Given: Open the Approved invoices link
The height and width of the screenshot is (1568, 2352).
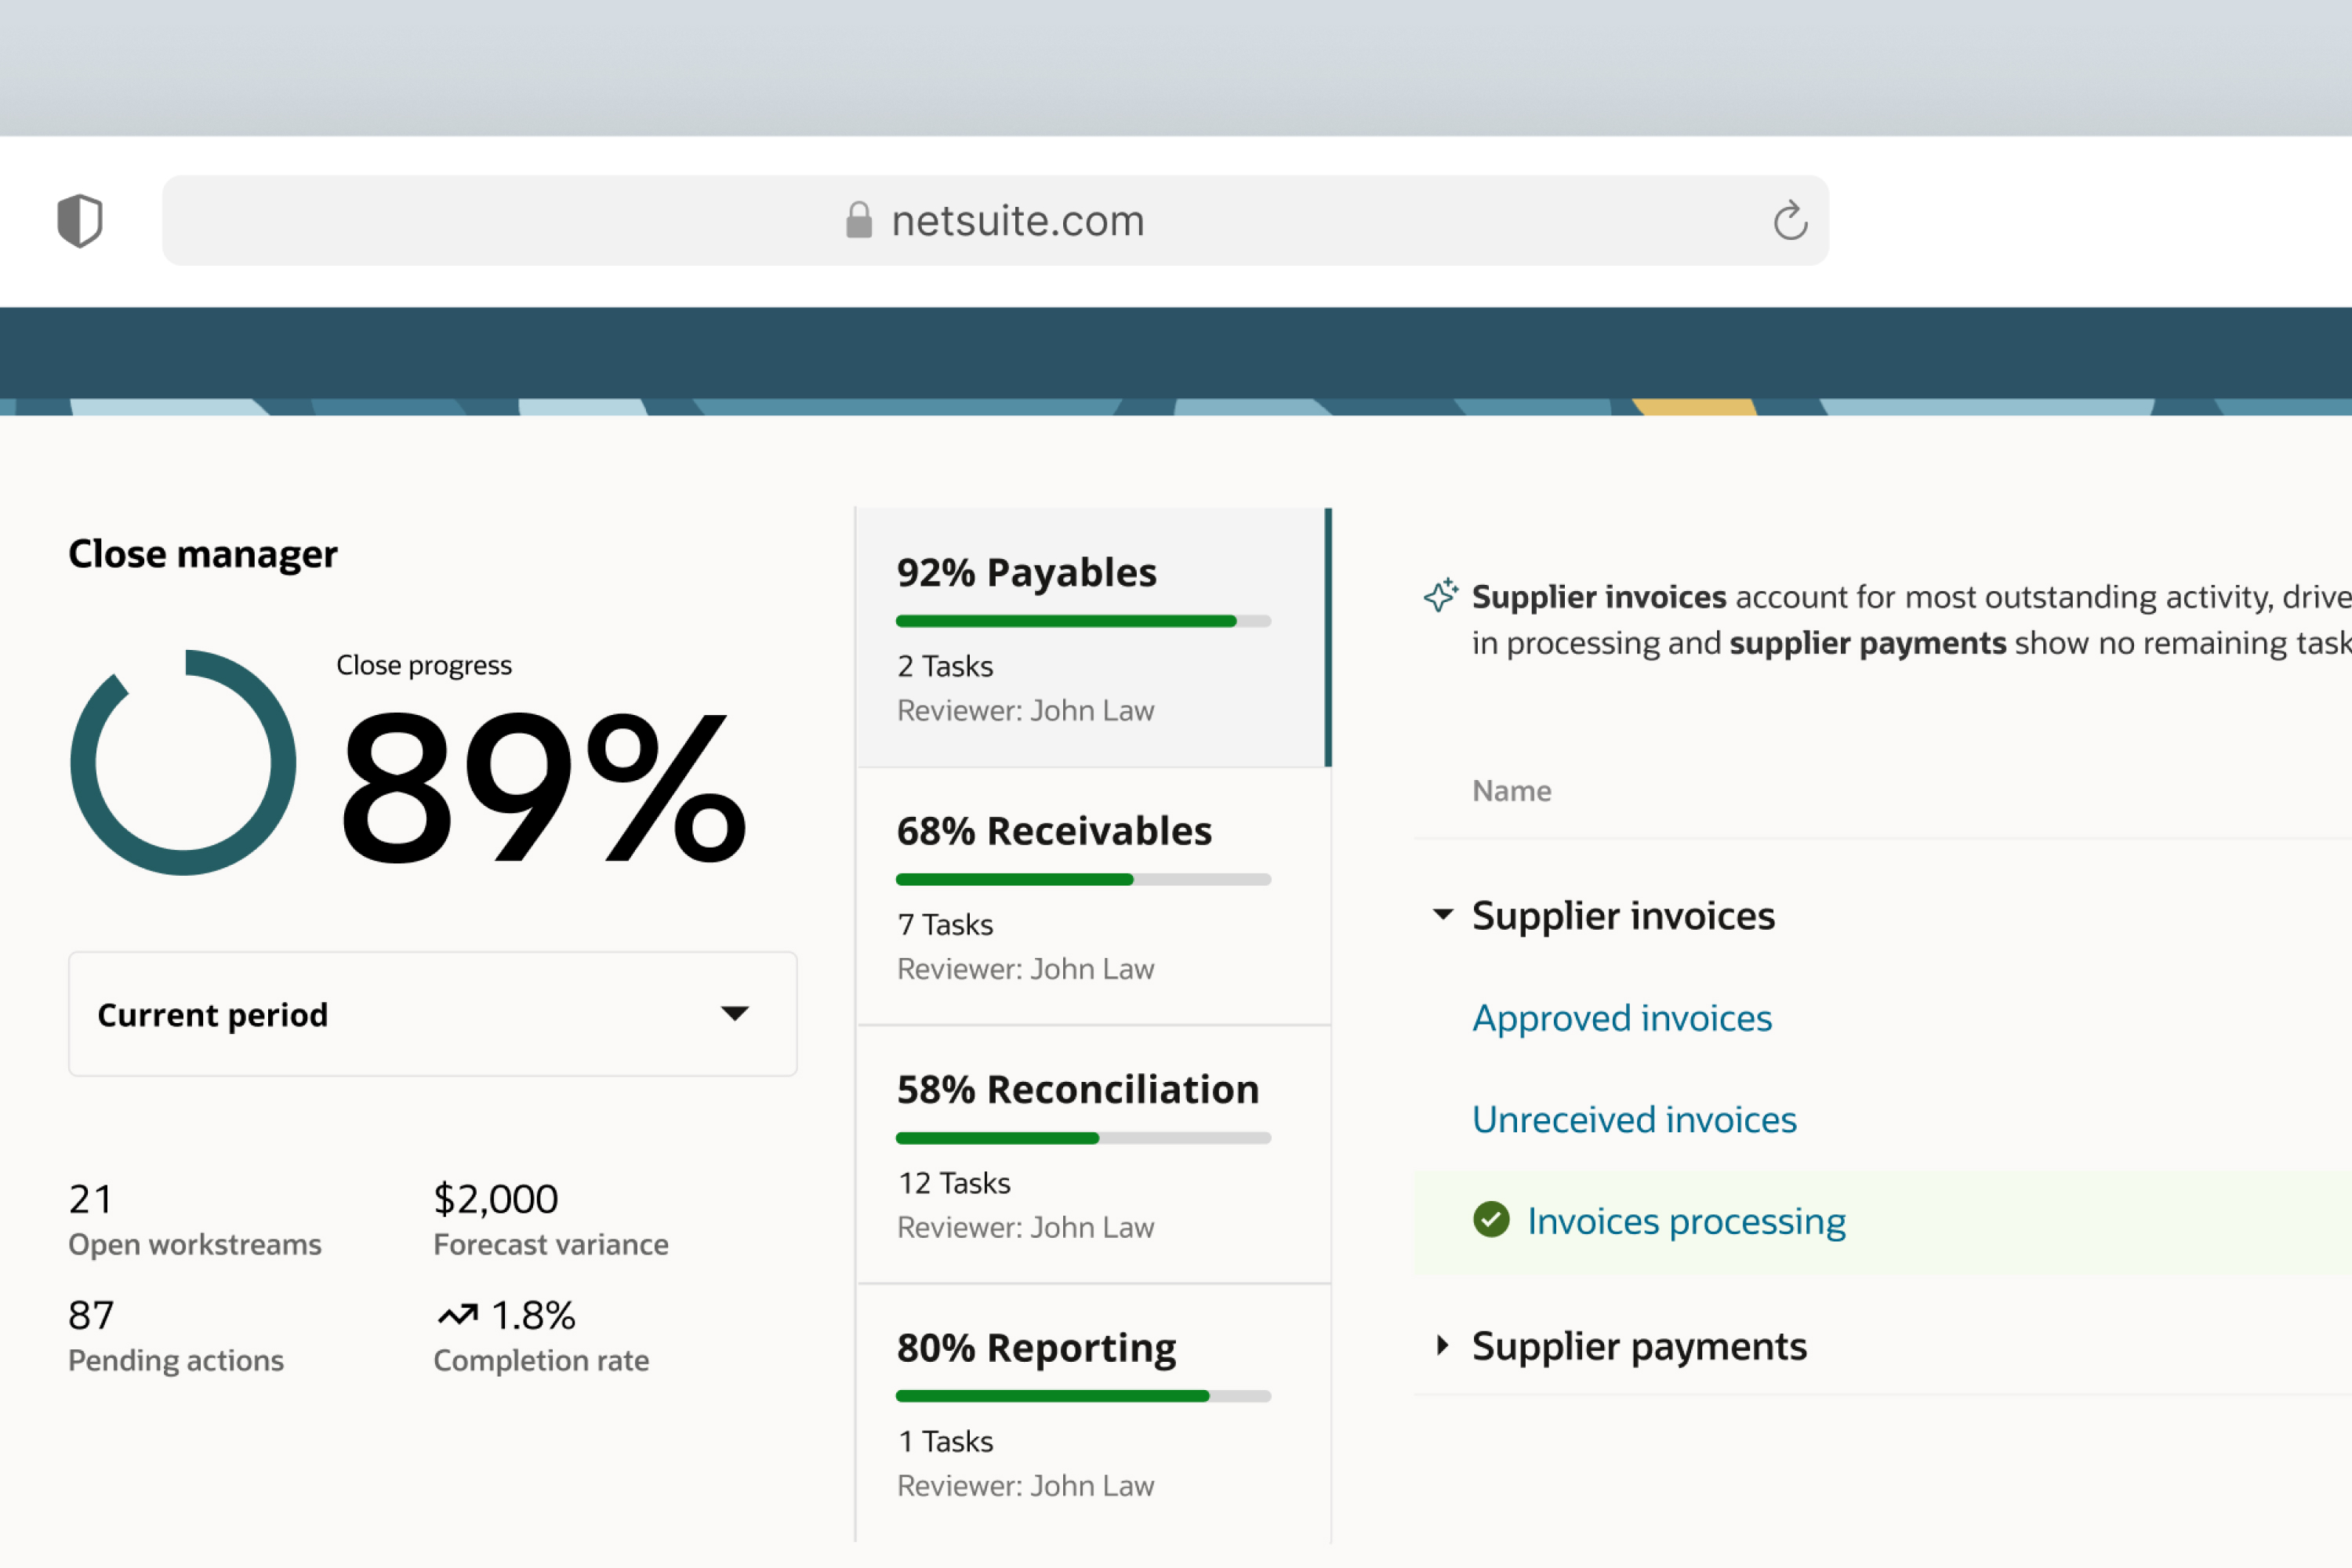Looking at the screenshot, I should tap(1621, 1017).
